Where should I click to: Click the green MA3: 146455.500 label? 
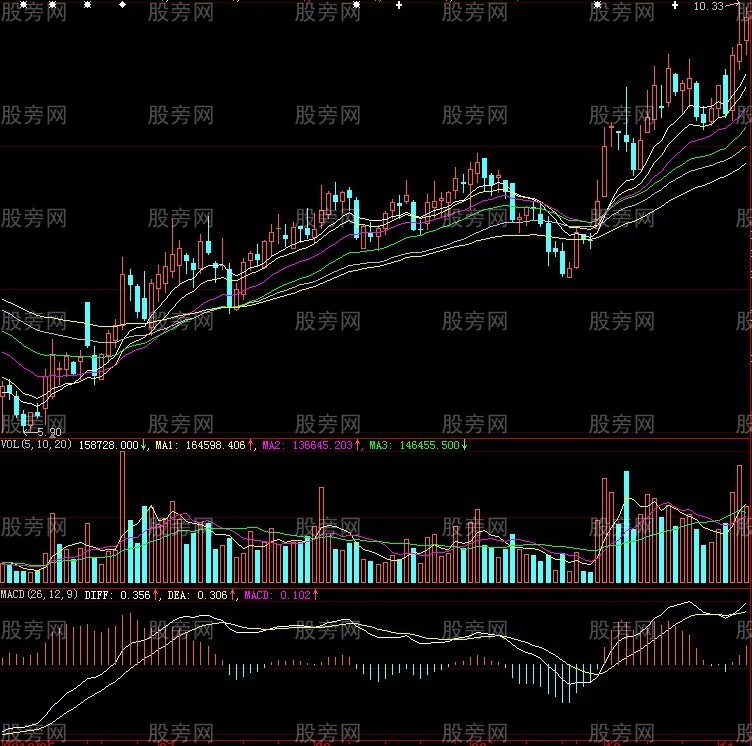(x=415, y=445)
